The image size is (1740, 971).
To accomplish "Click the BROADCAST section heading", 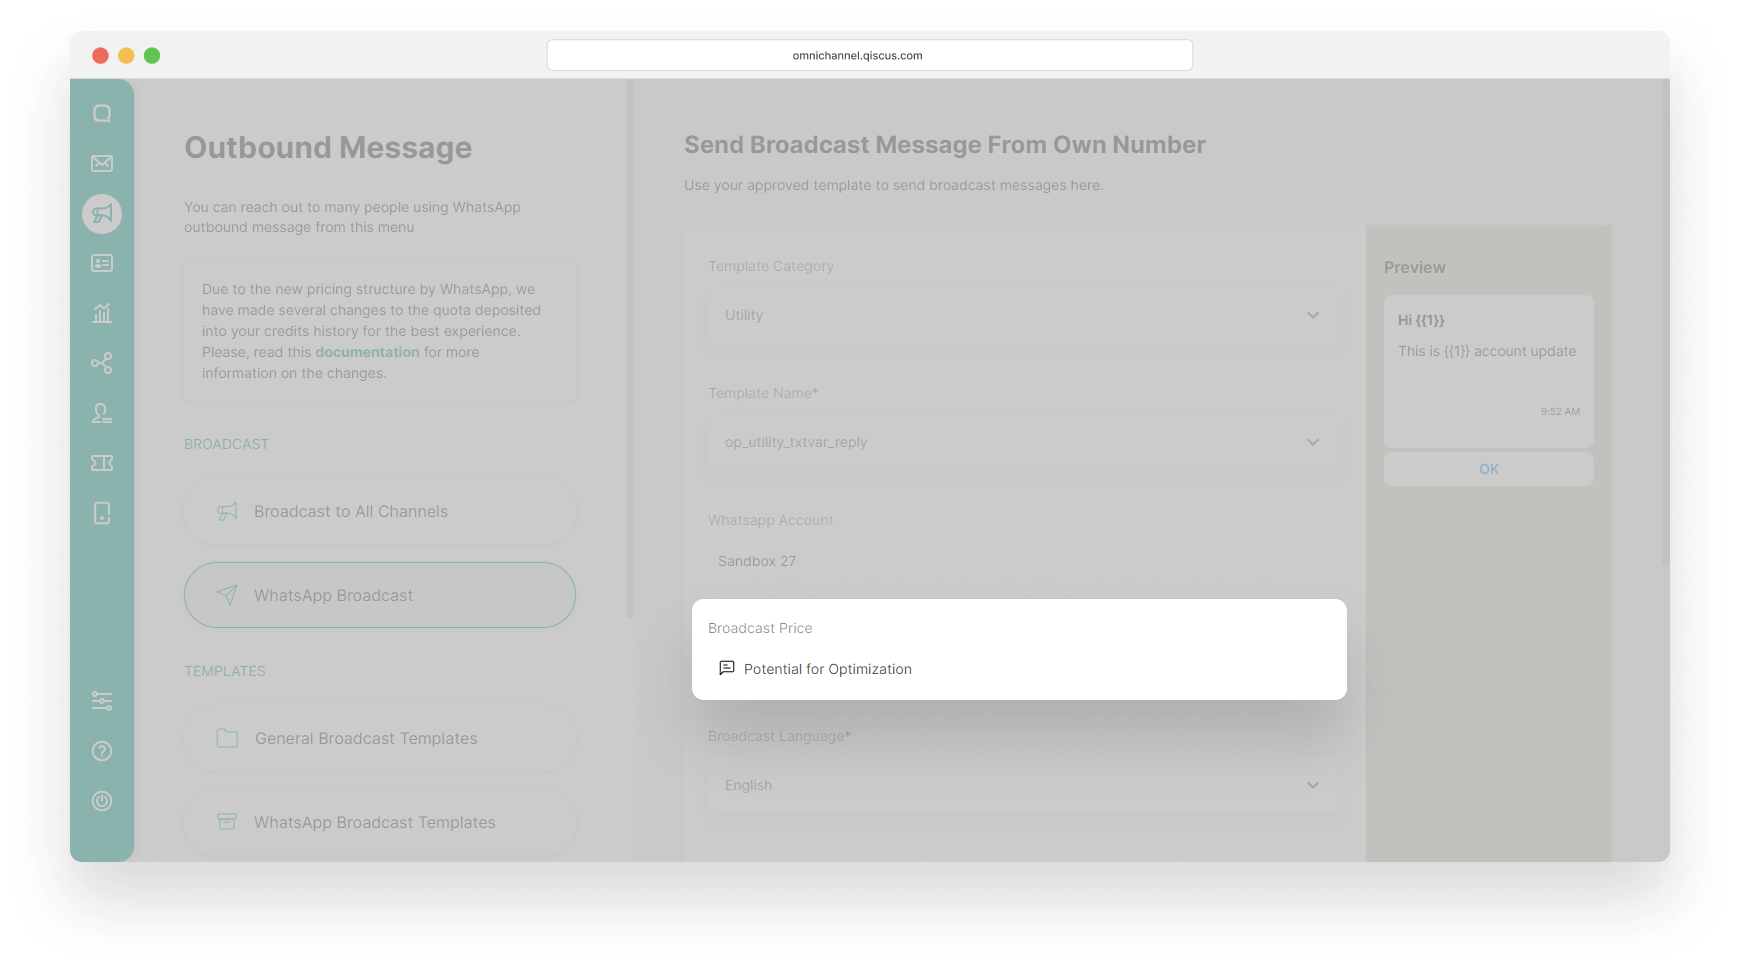I will point(227,444).
